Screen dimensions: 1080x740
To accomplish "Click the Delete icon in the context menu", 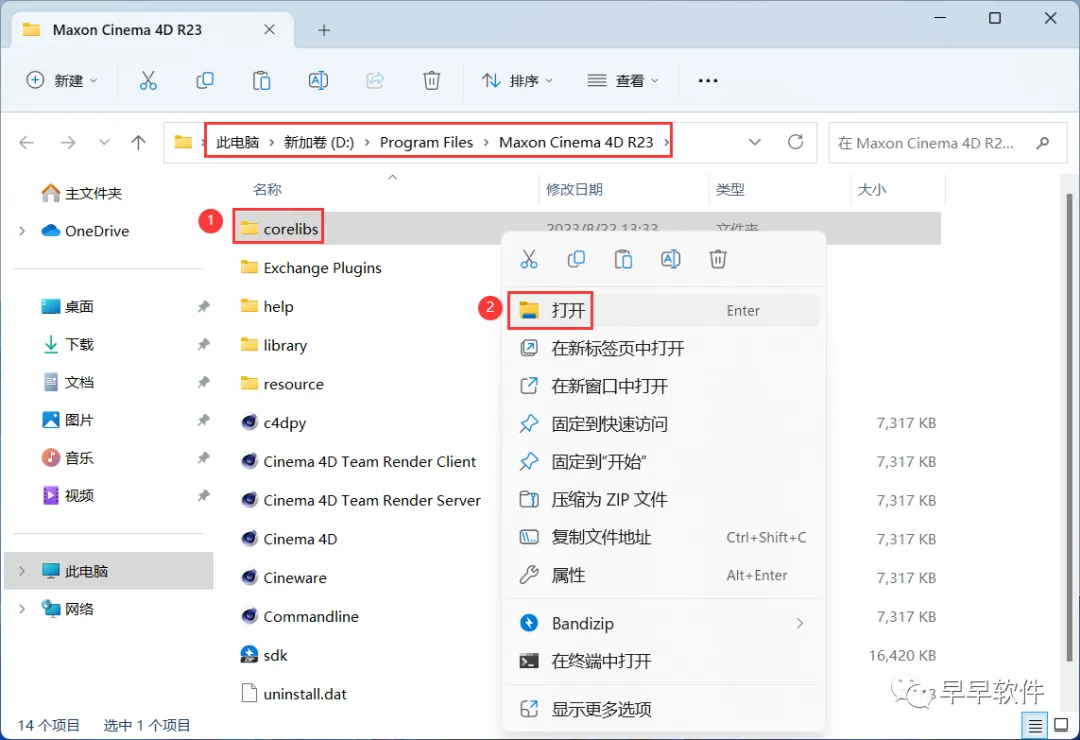I will pyautogui.click(x=718, y=259).
